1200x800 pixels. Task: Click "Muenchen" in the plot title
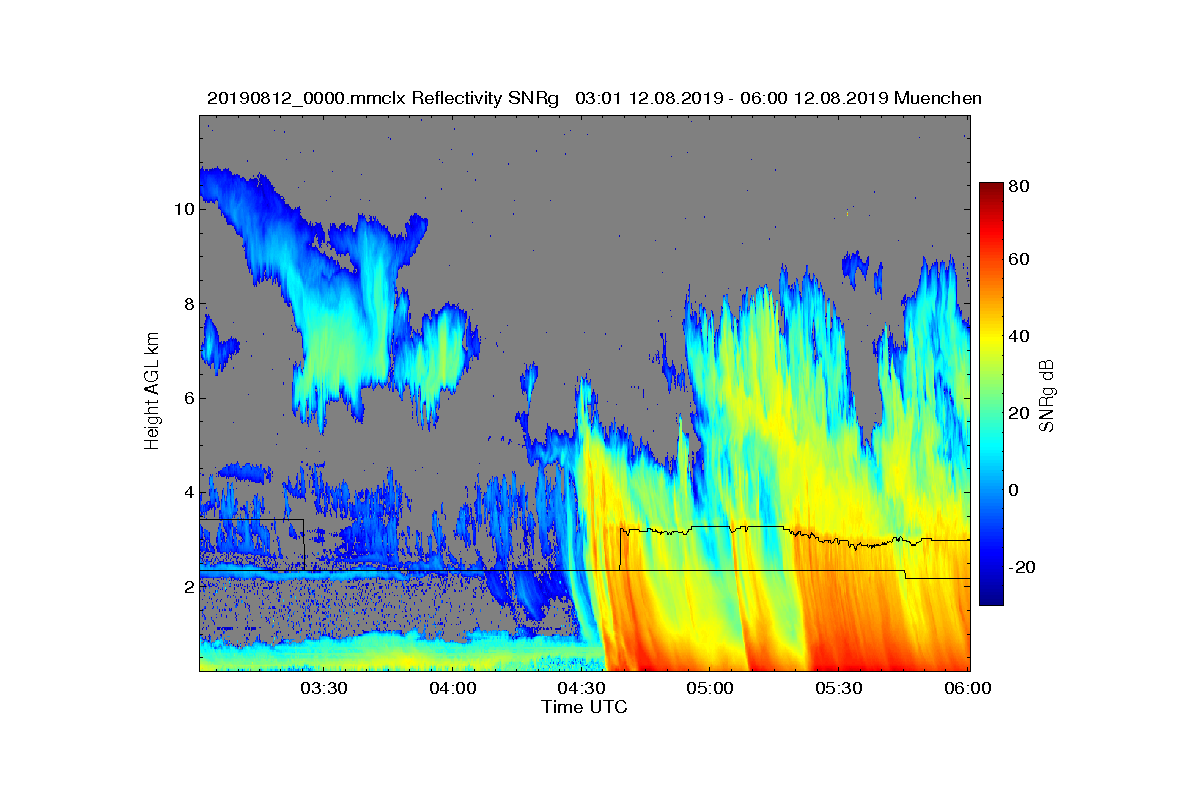[x=938, y=98]
